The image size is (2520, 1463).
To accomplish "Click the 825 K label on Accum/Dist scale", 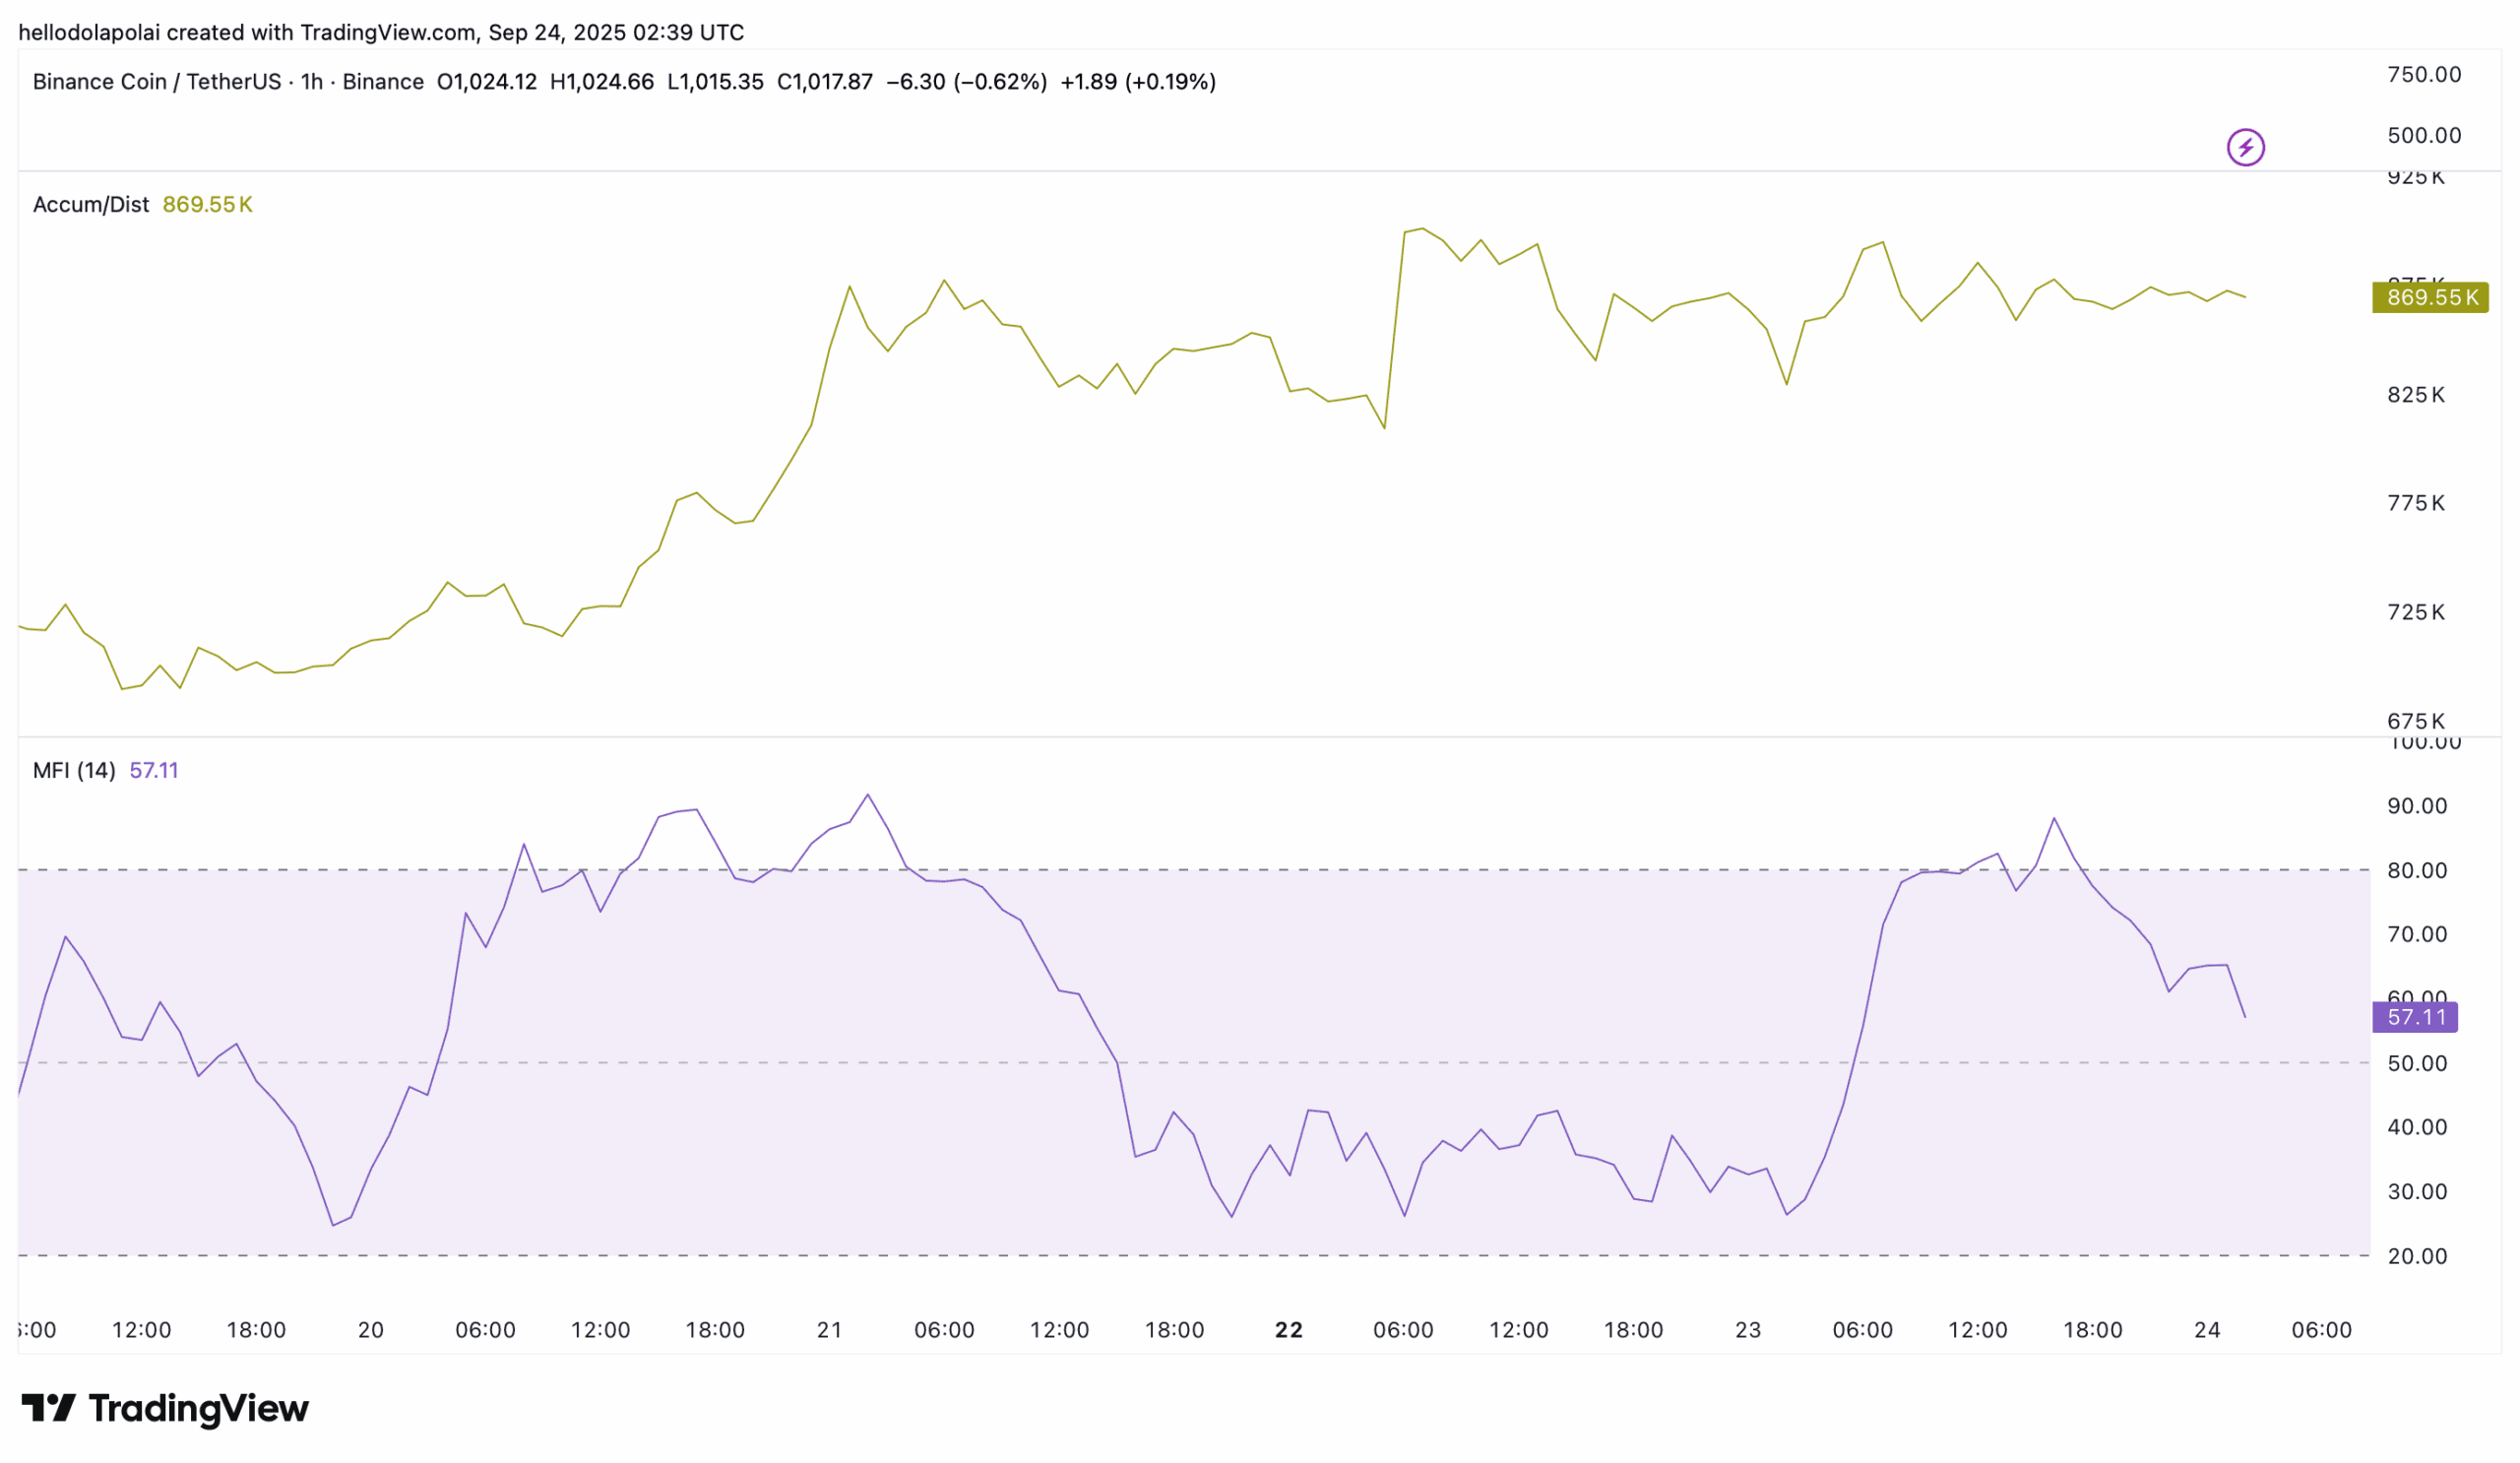I will (x=2416, y=395).
